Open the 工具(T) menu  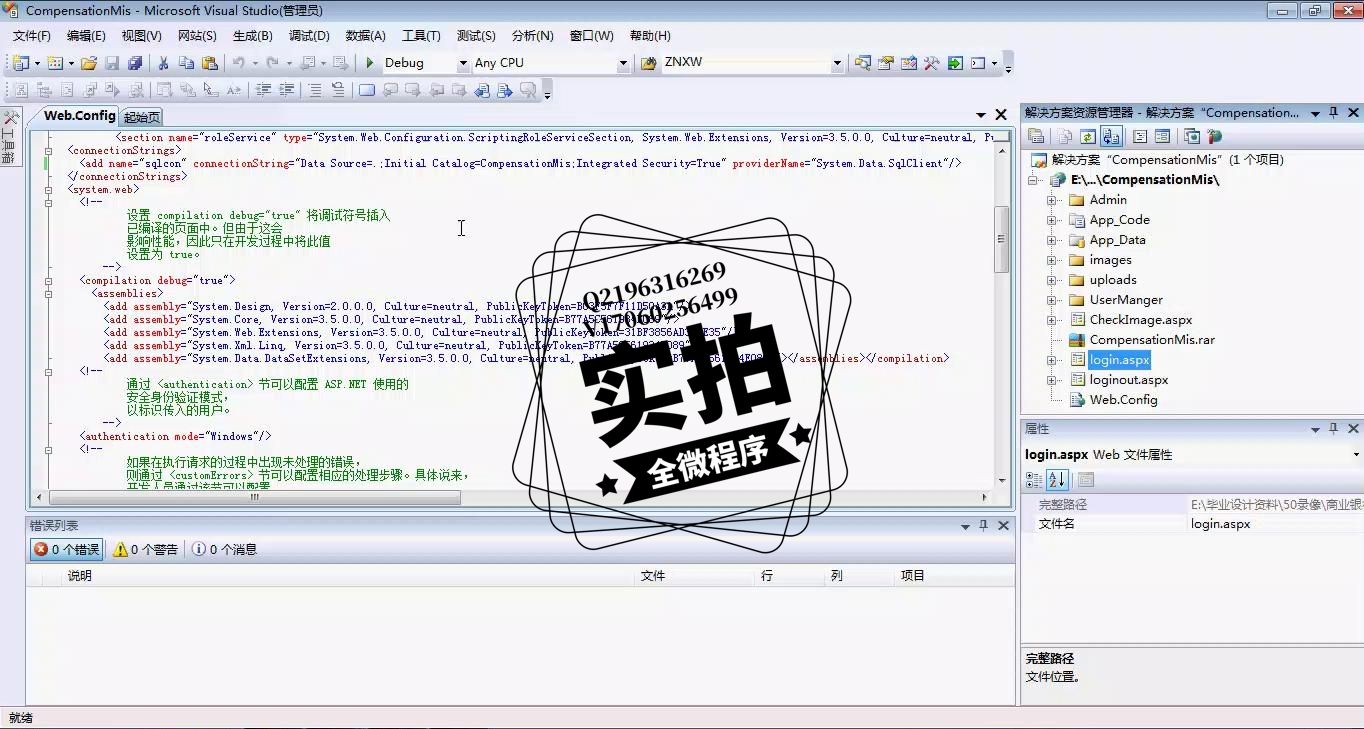point(421,35)
